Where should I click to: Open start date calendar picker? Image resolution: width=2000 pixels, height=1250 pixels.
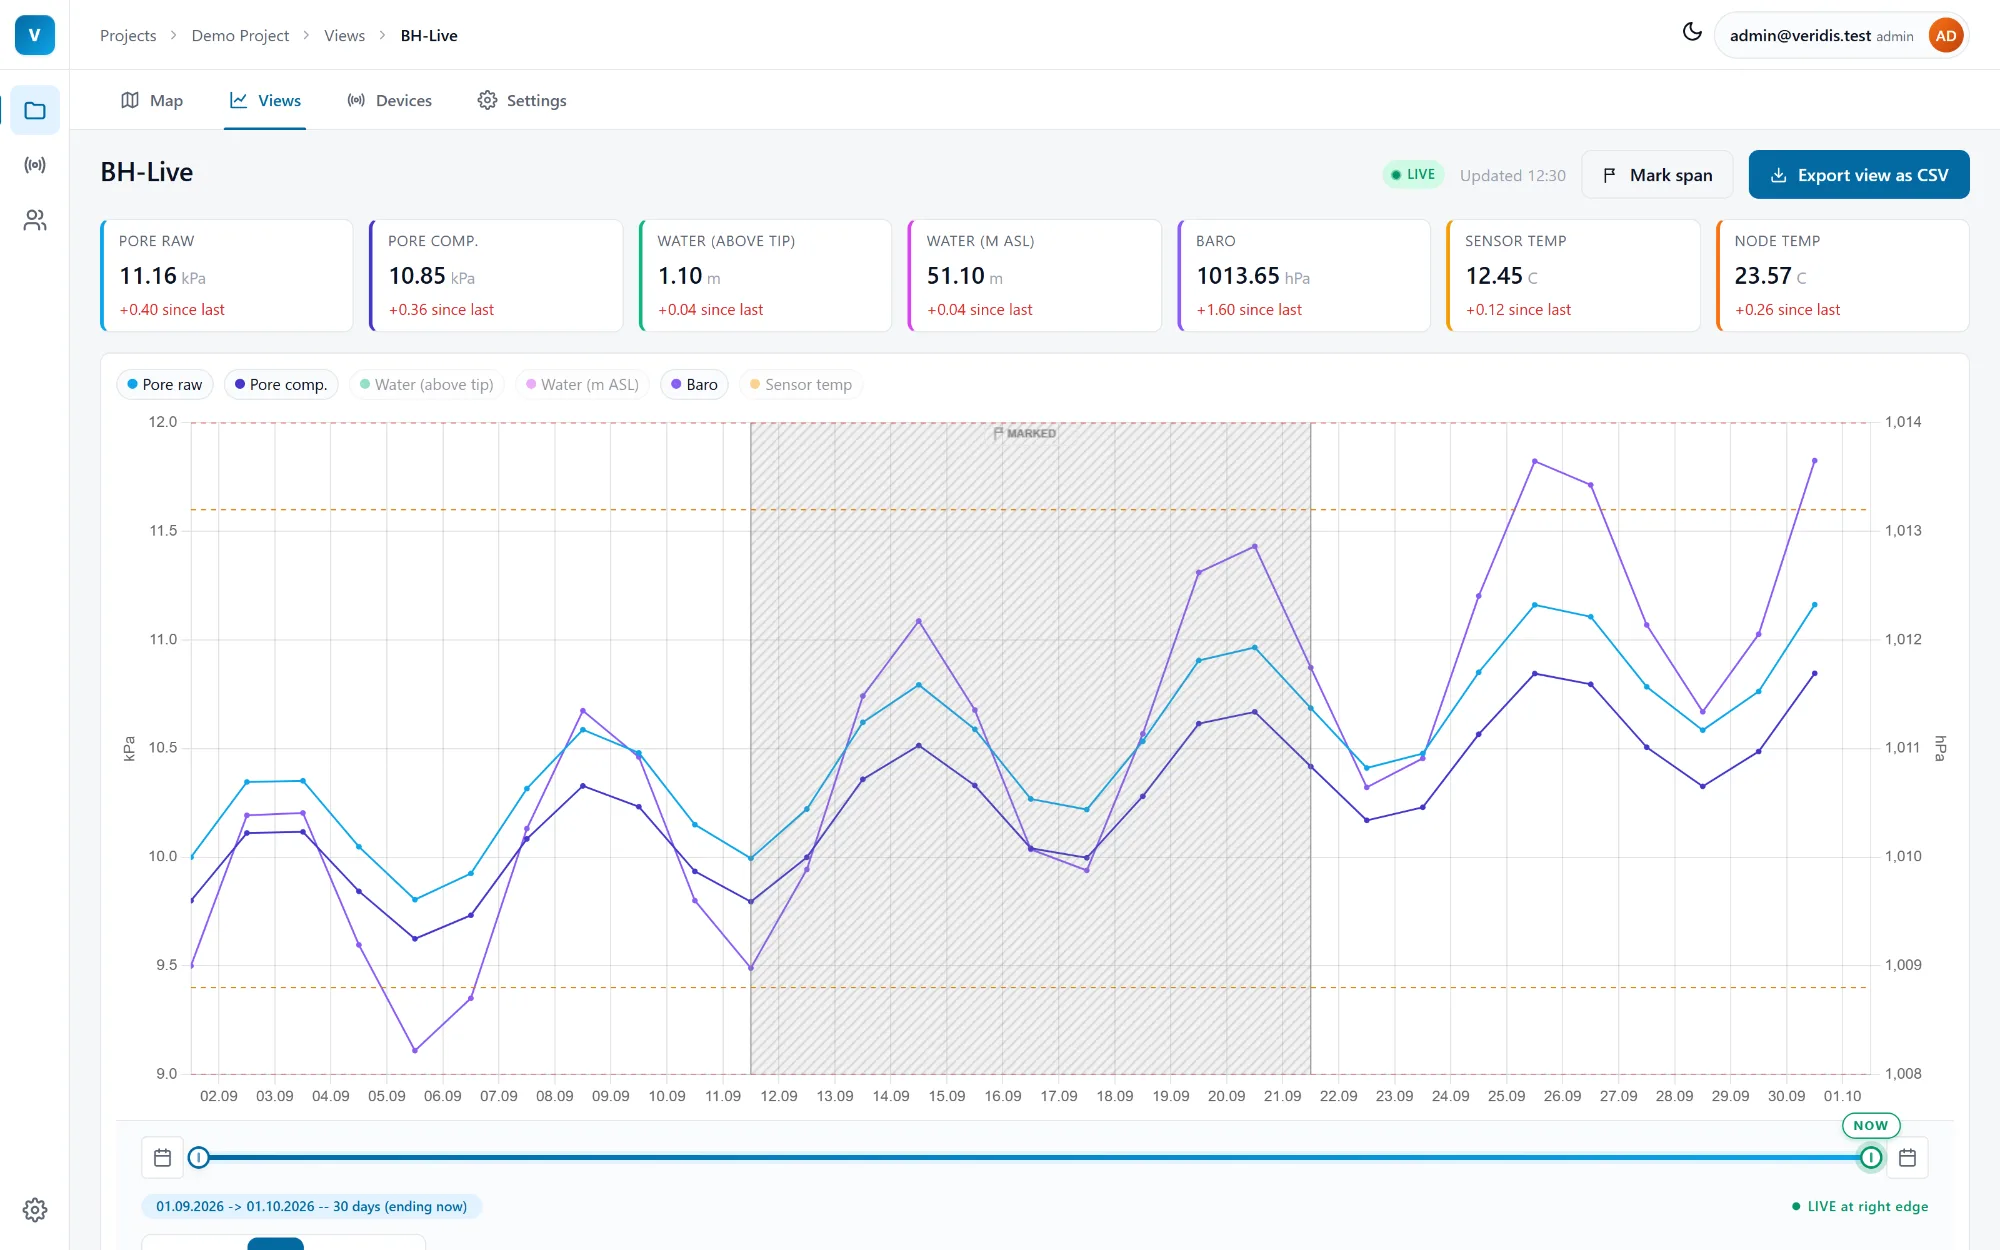163,1158
